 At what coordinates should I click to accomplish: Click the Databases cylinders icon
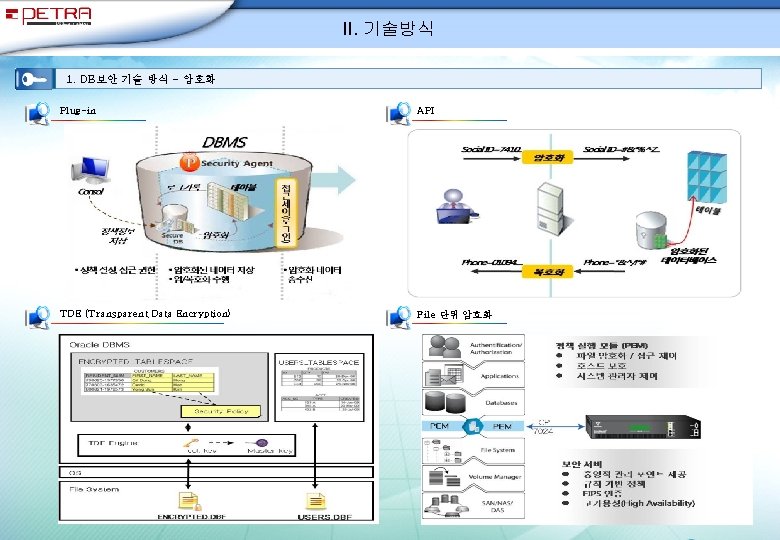tap(445, 402)
